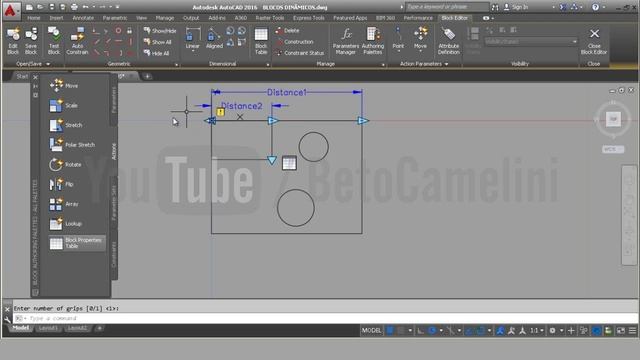Switch to the Parametric ribbon tab
This screenshot has width=640, height=360.
tap(115, 18)
